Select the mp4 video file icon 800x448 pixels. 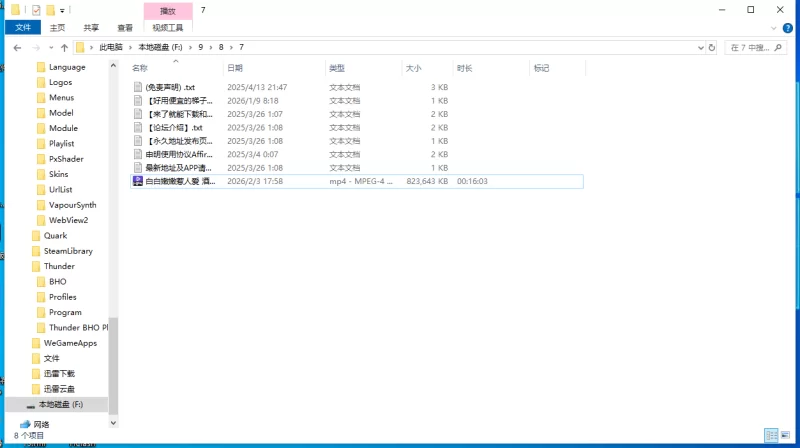coord(138,181)
